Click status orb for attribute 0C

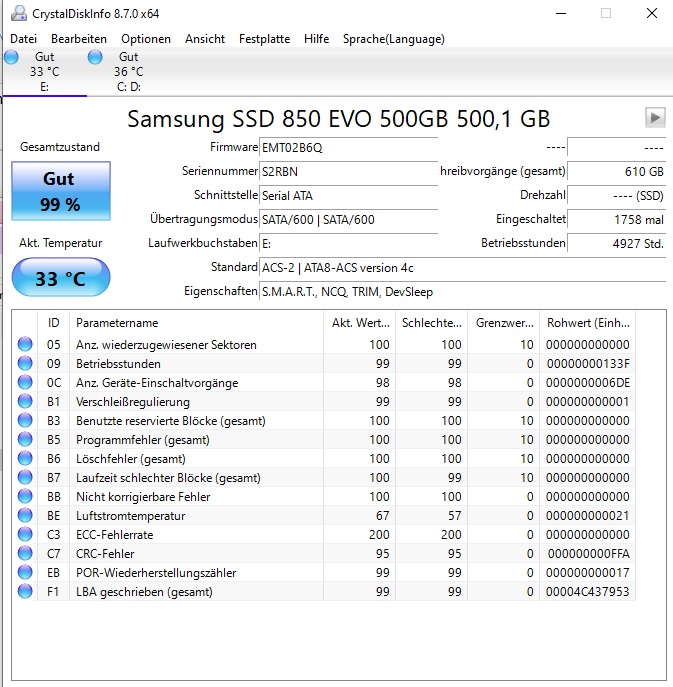coord(25,382)
